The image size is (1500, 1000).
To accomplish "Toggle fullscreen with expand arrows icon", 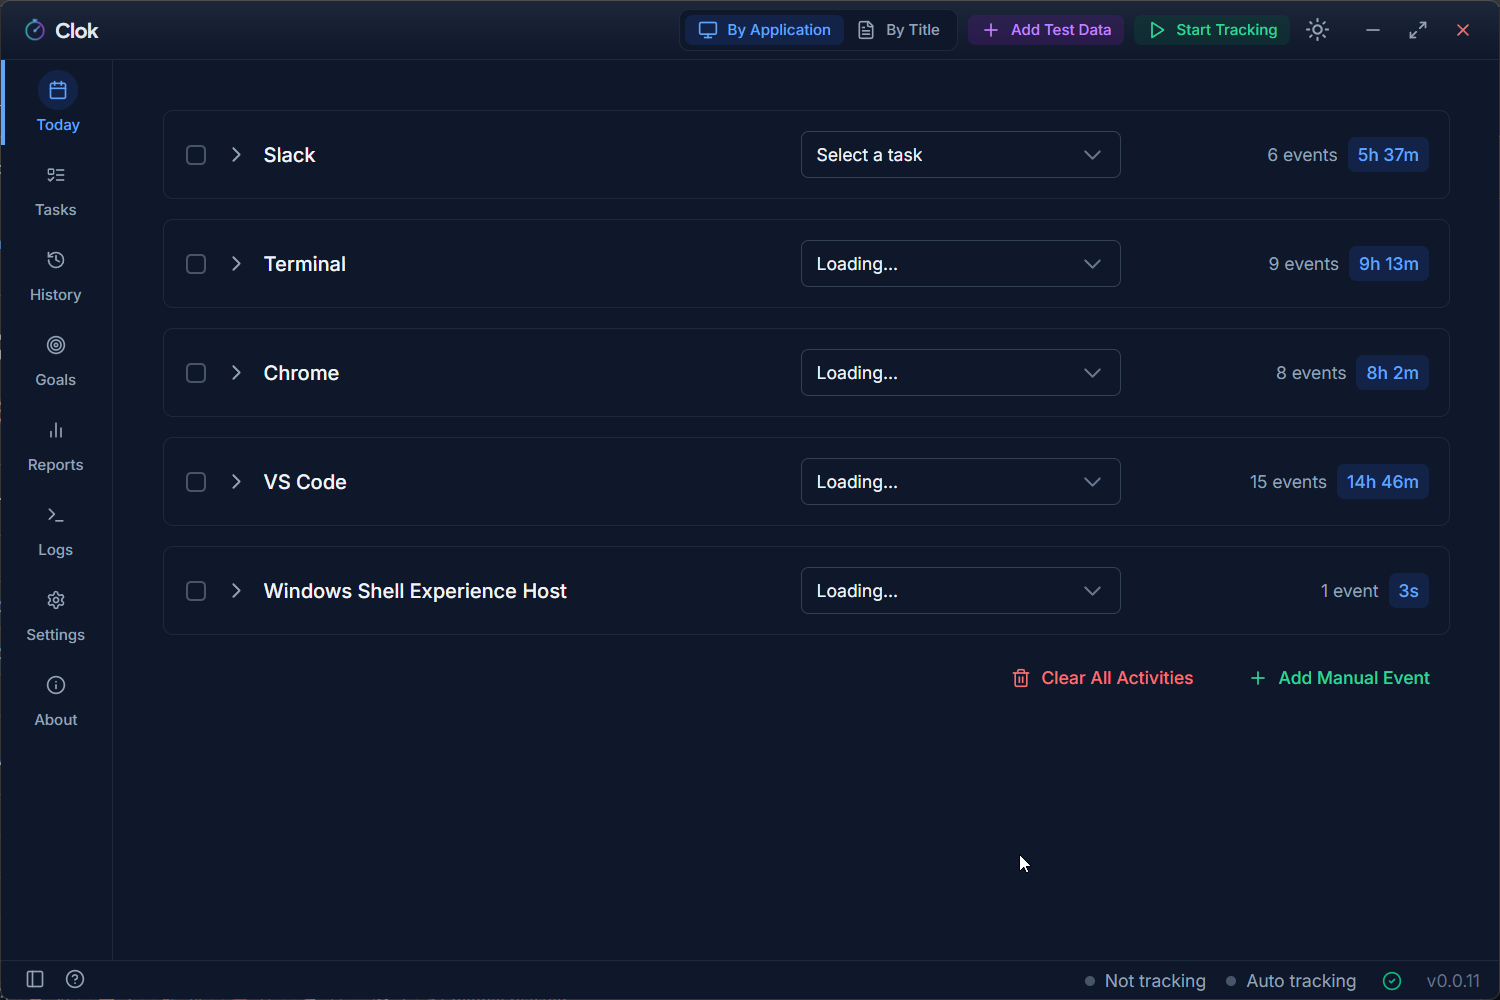I will (x=1418, y=30).
